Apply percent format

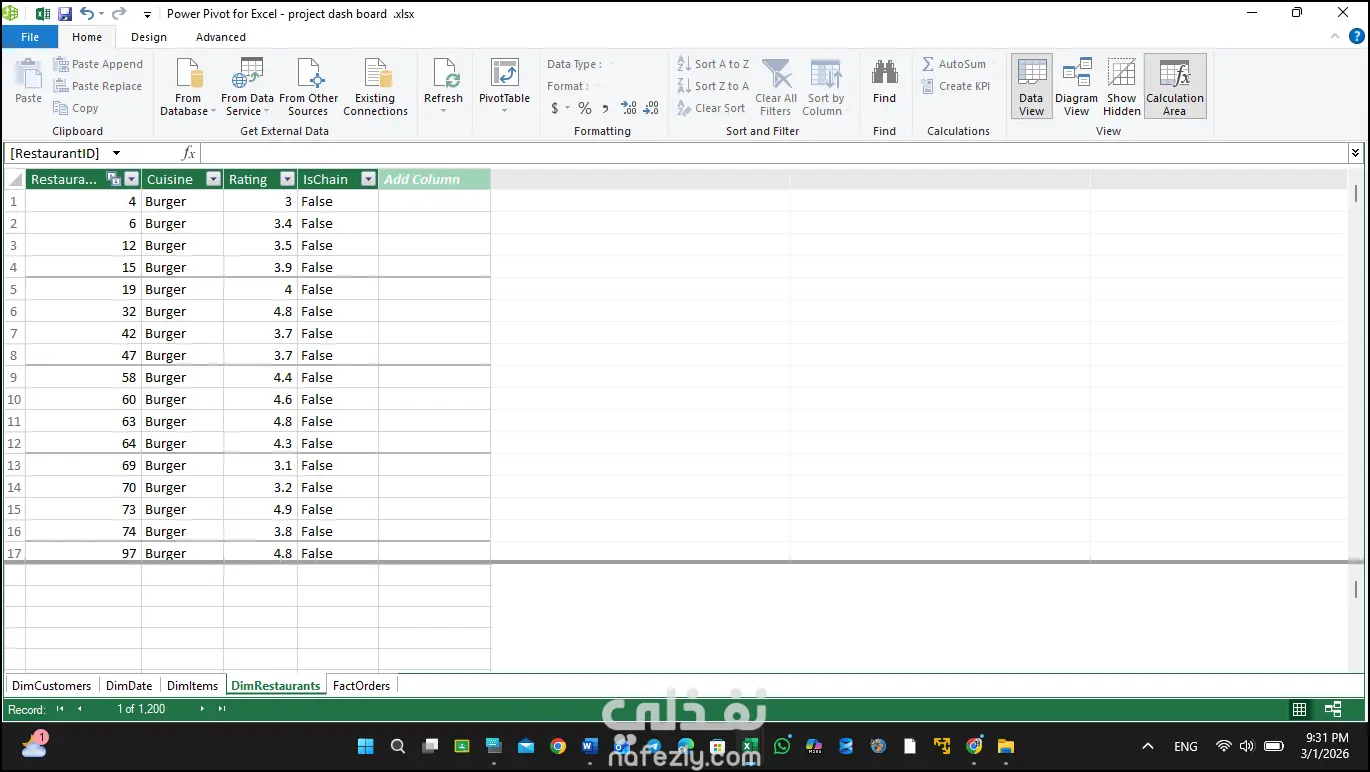pyautogui.click(x=585, y=108)
